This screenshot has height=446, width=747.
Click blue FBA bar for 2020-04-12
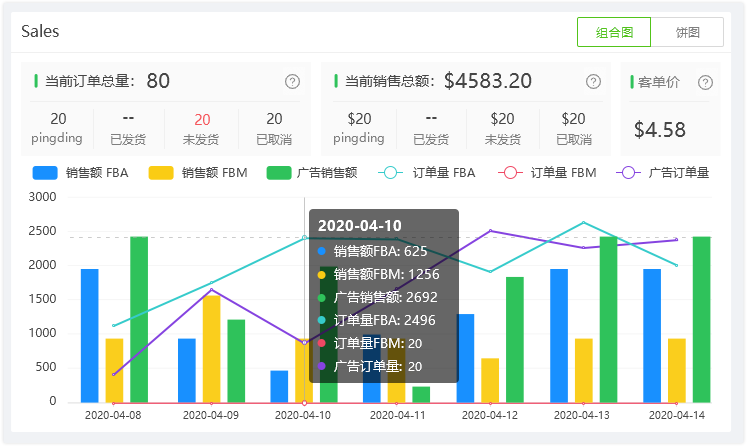465,358
